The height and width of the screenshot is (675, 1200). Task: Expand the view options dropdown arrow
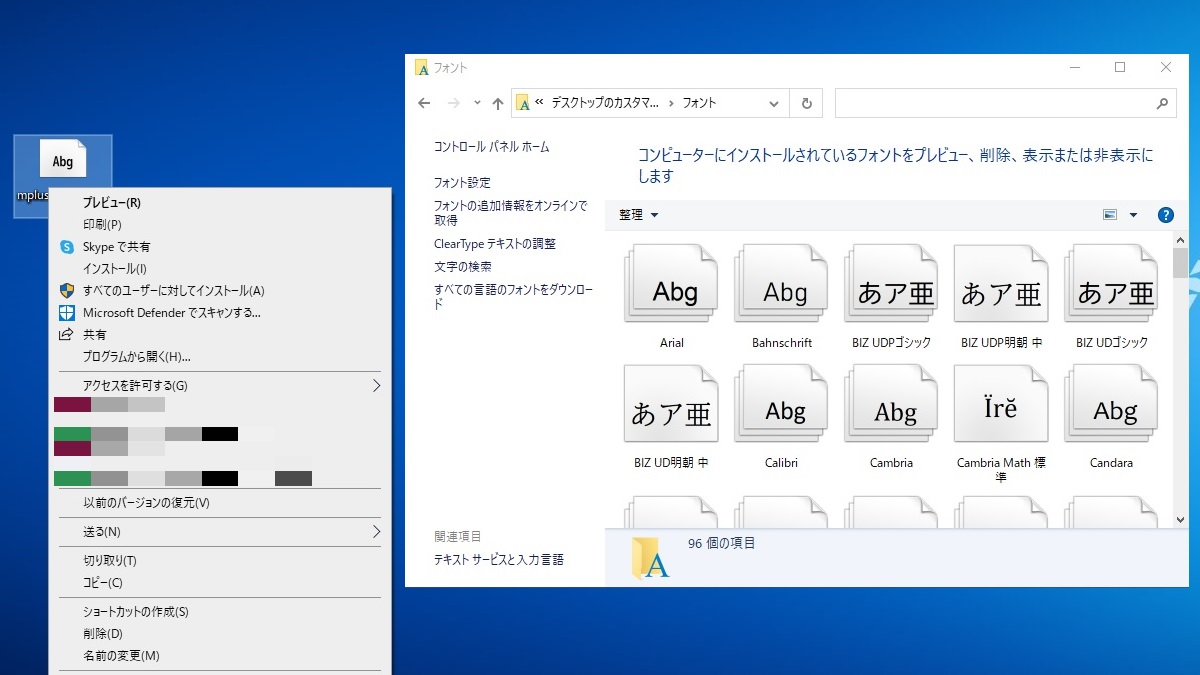click(x=1133, y=215)
